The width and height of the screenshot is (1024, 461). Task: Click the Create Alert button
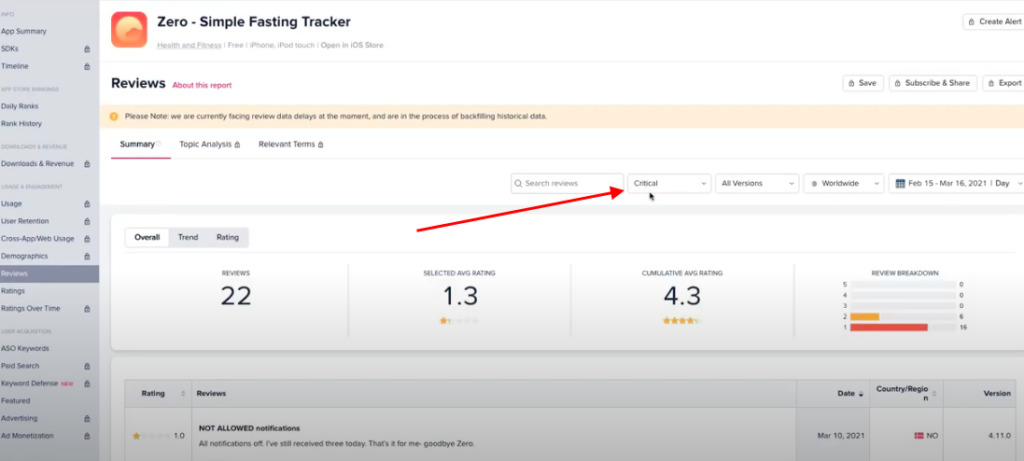click(993, 22)
